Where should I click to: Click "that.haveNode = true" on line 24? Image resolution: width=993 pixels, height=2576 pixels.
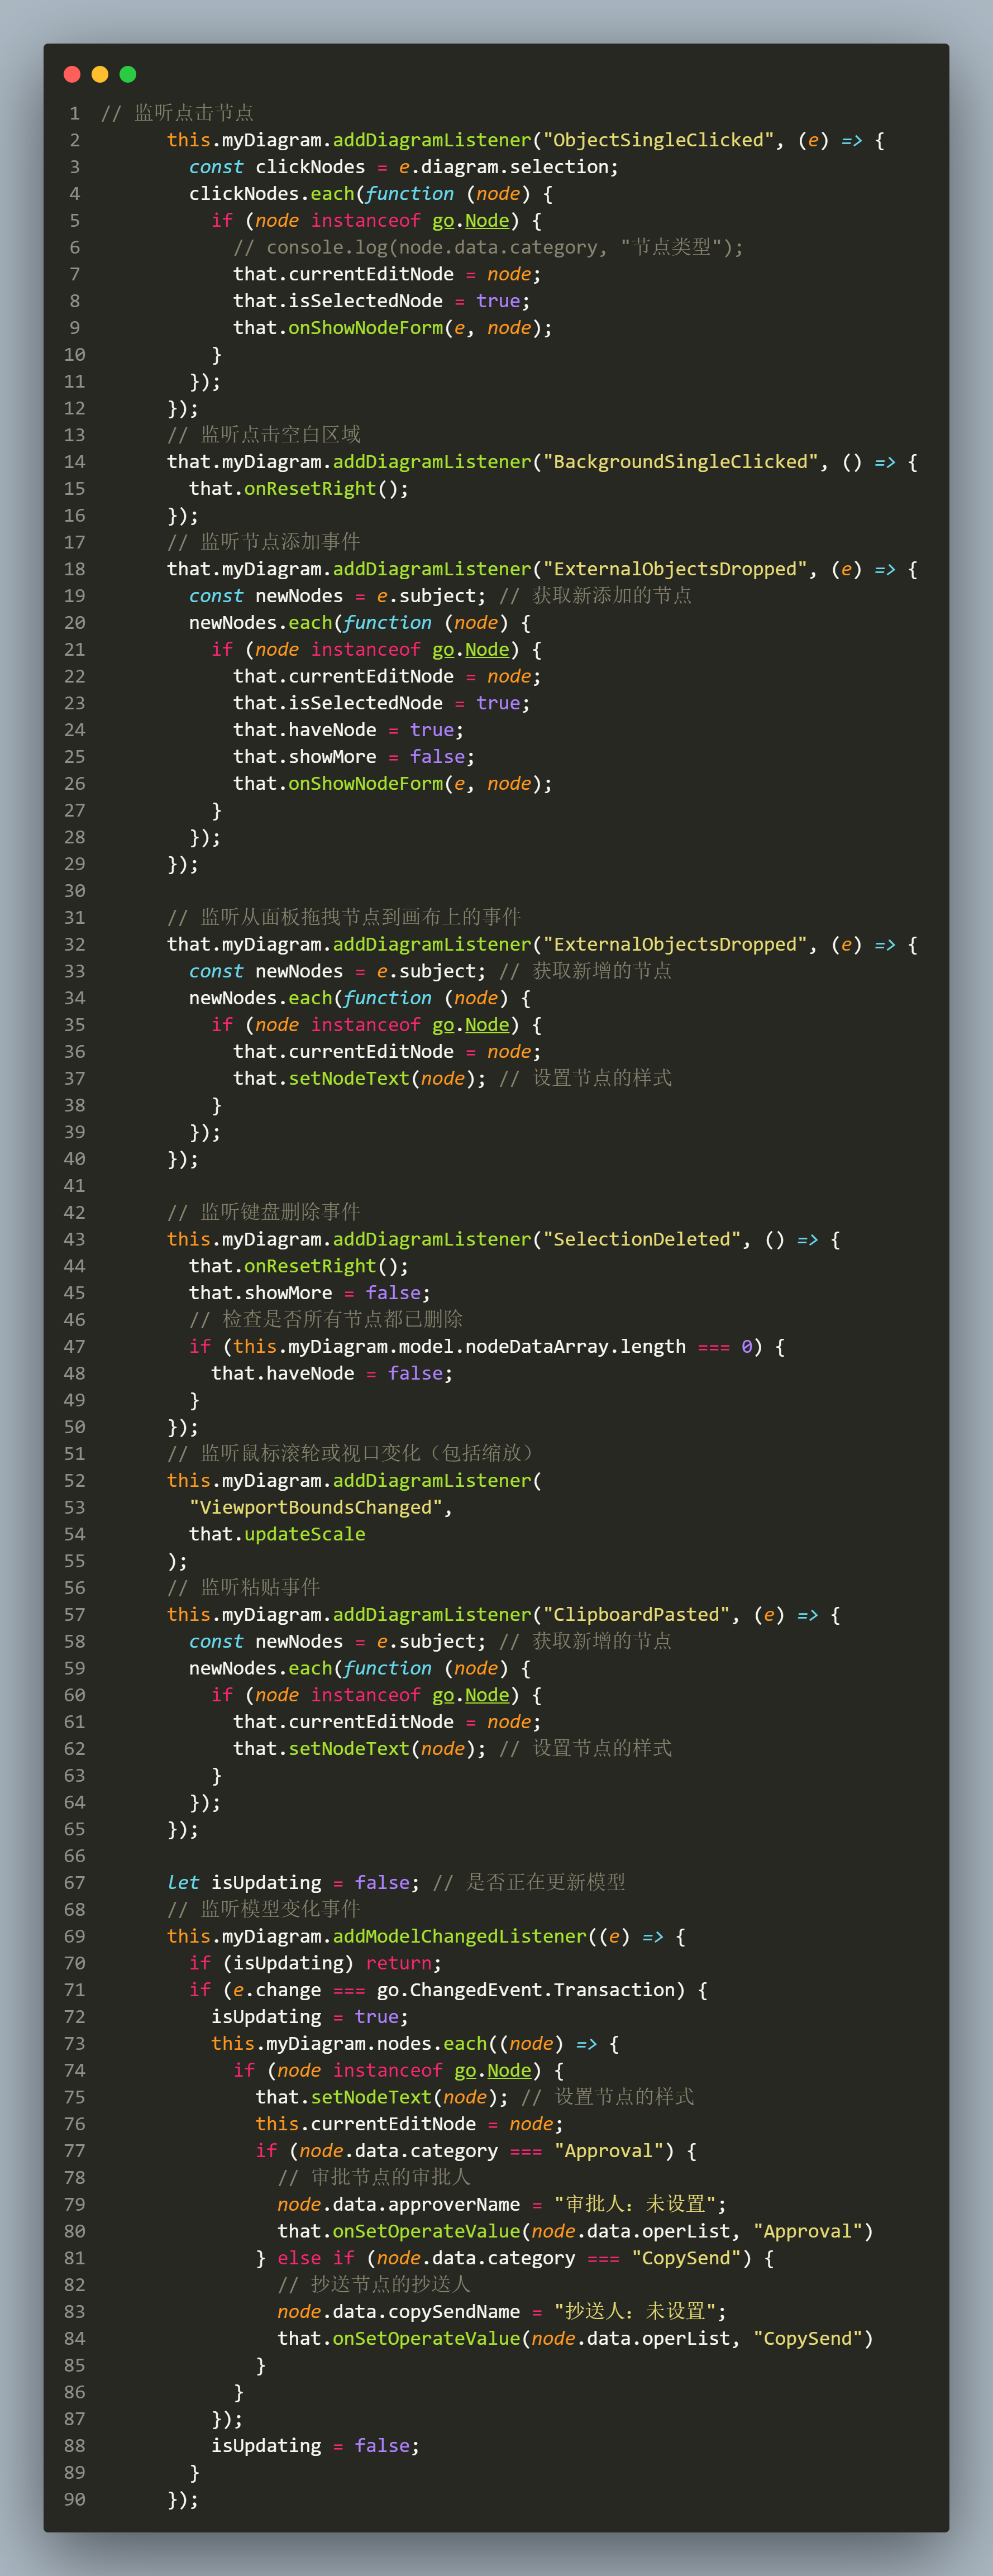click(x=343, y=730)
